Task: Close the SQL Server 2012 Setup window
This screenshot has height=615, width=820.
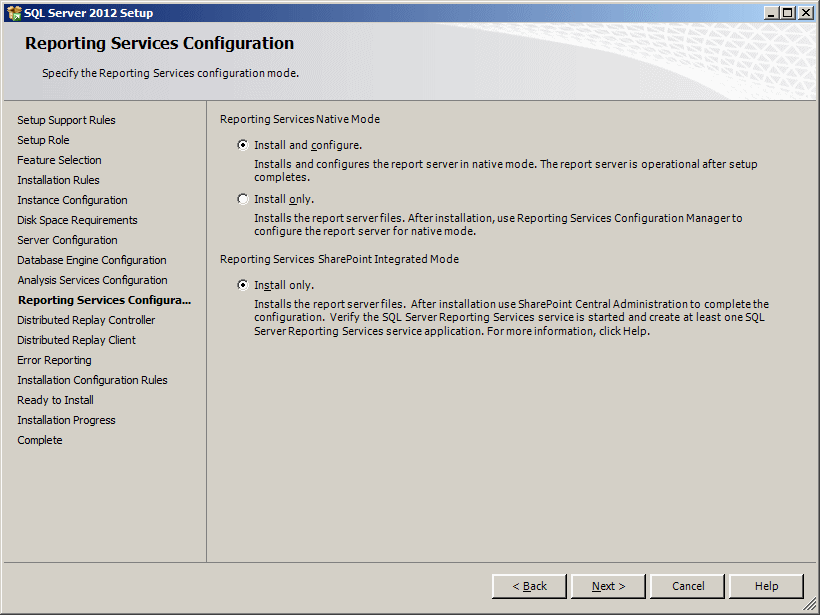Action: pyautogui.click(x=806, y=13)
